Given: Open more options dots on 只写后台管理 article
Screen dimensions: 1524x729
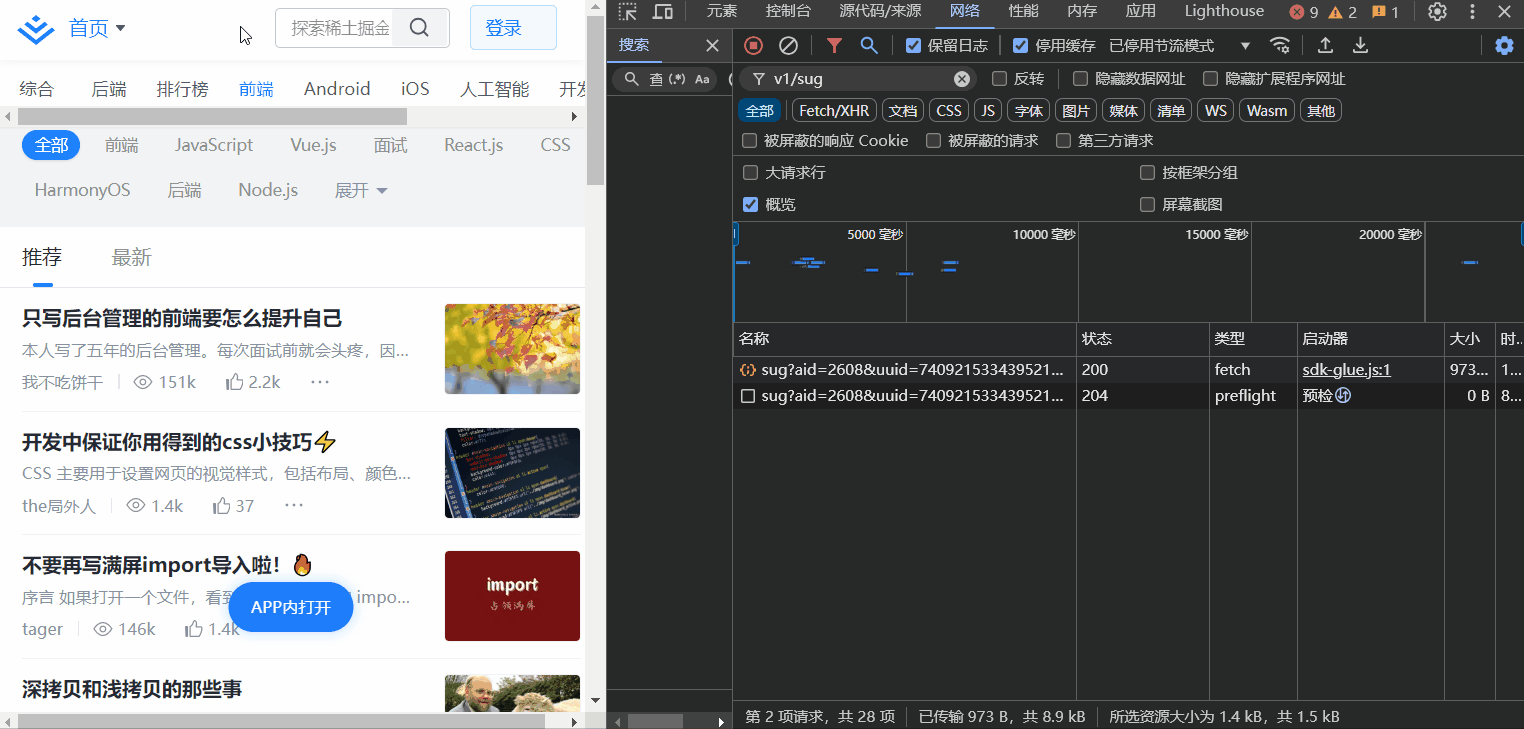Looking at the screenshot, I should pos(320,382).
